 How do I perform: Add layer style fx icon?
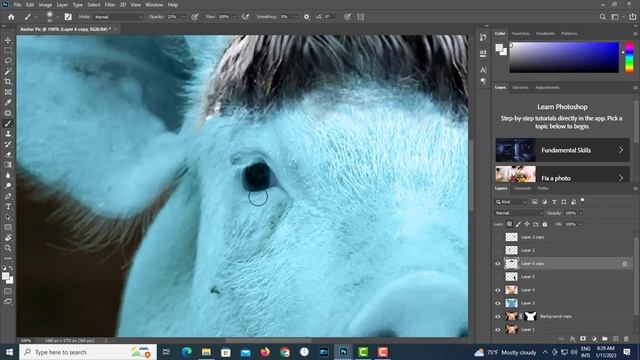572,339
